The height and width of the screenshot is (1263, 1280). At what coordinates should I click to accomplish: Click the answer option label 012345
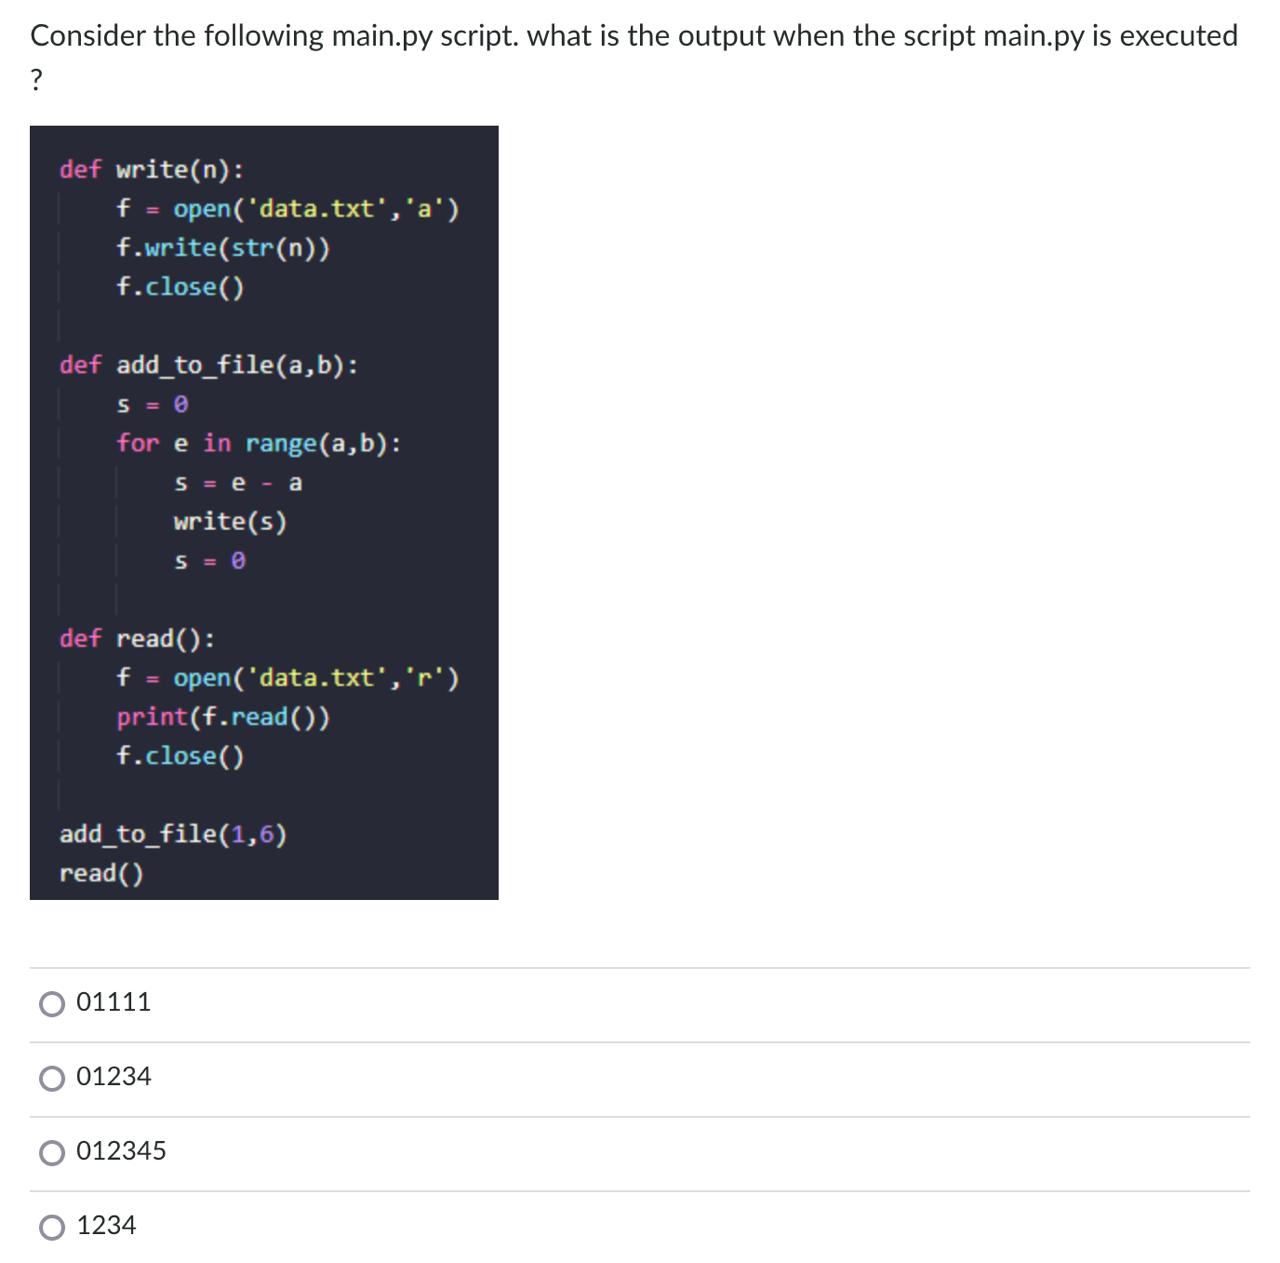pyautogui.click(x=121, y=1151)
